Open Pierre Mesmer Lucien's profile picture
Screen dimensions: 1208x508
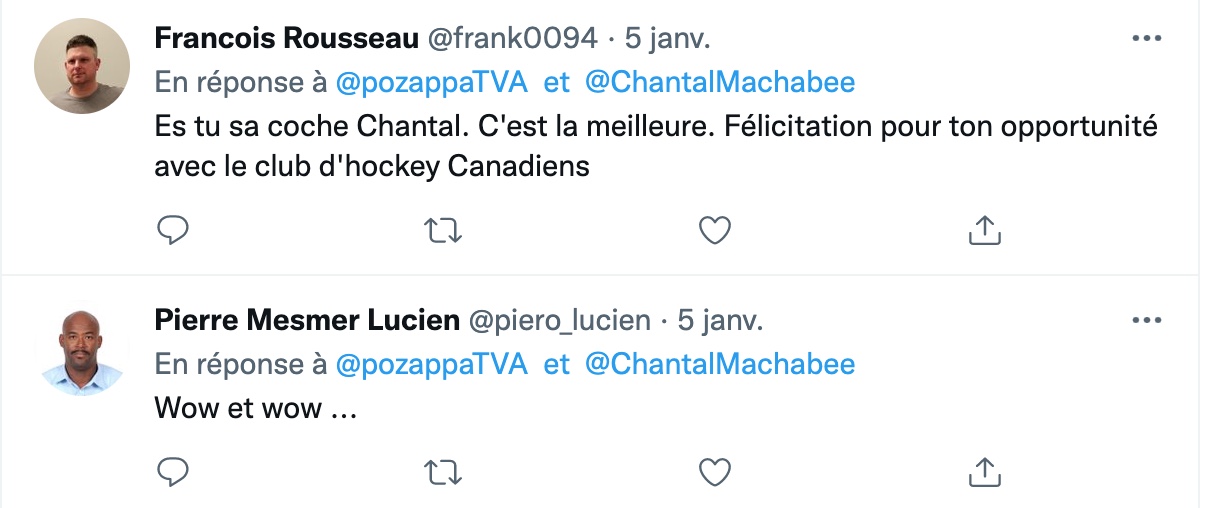[82, 348]
